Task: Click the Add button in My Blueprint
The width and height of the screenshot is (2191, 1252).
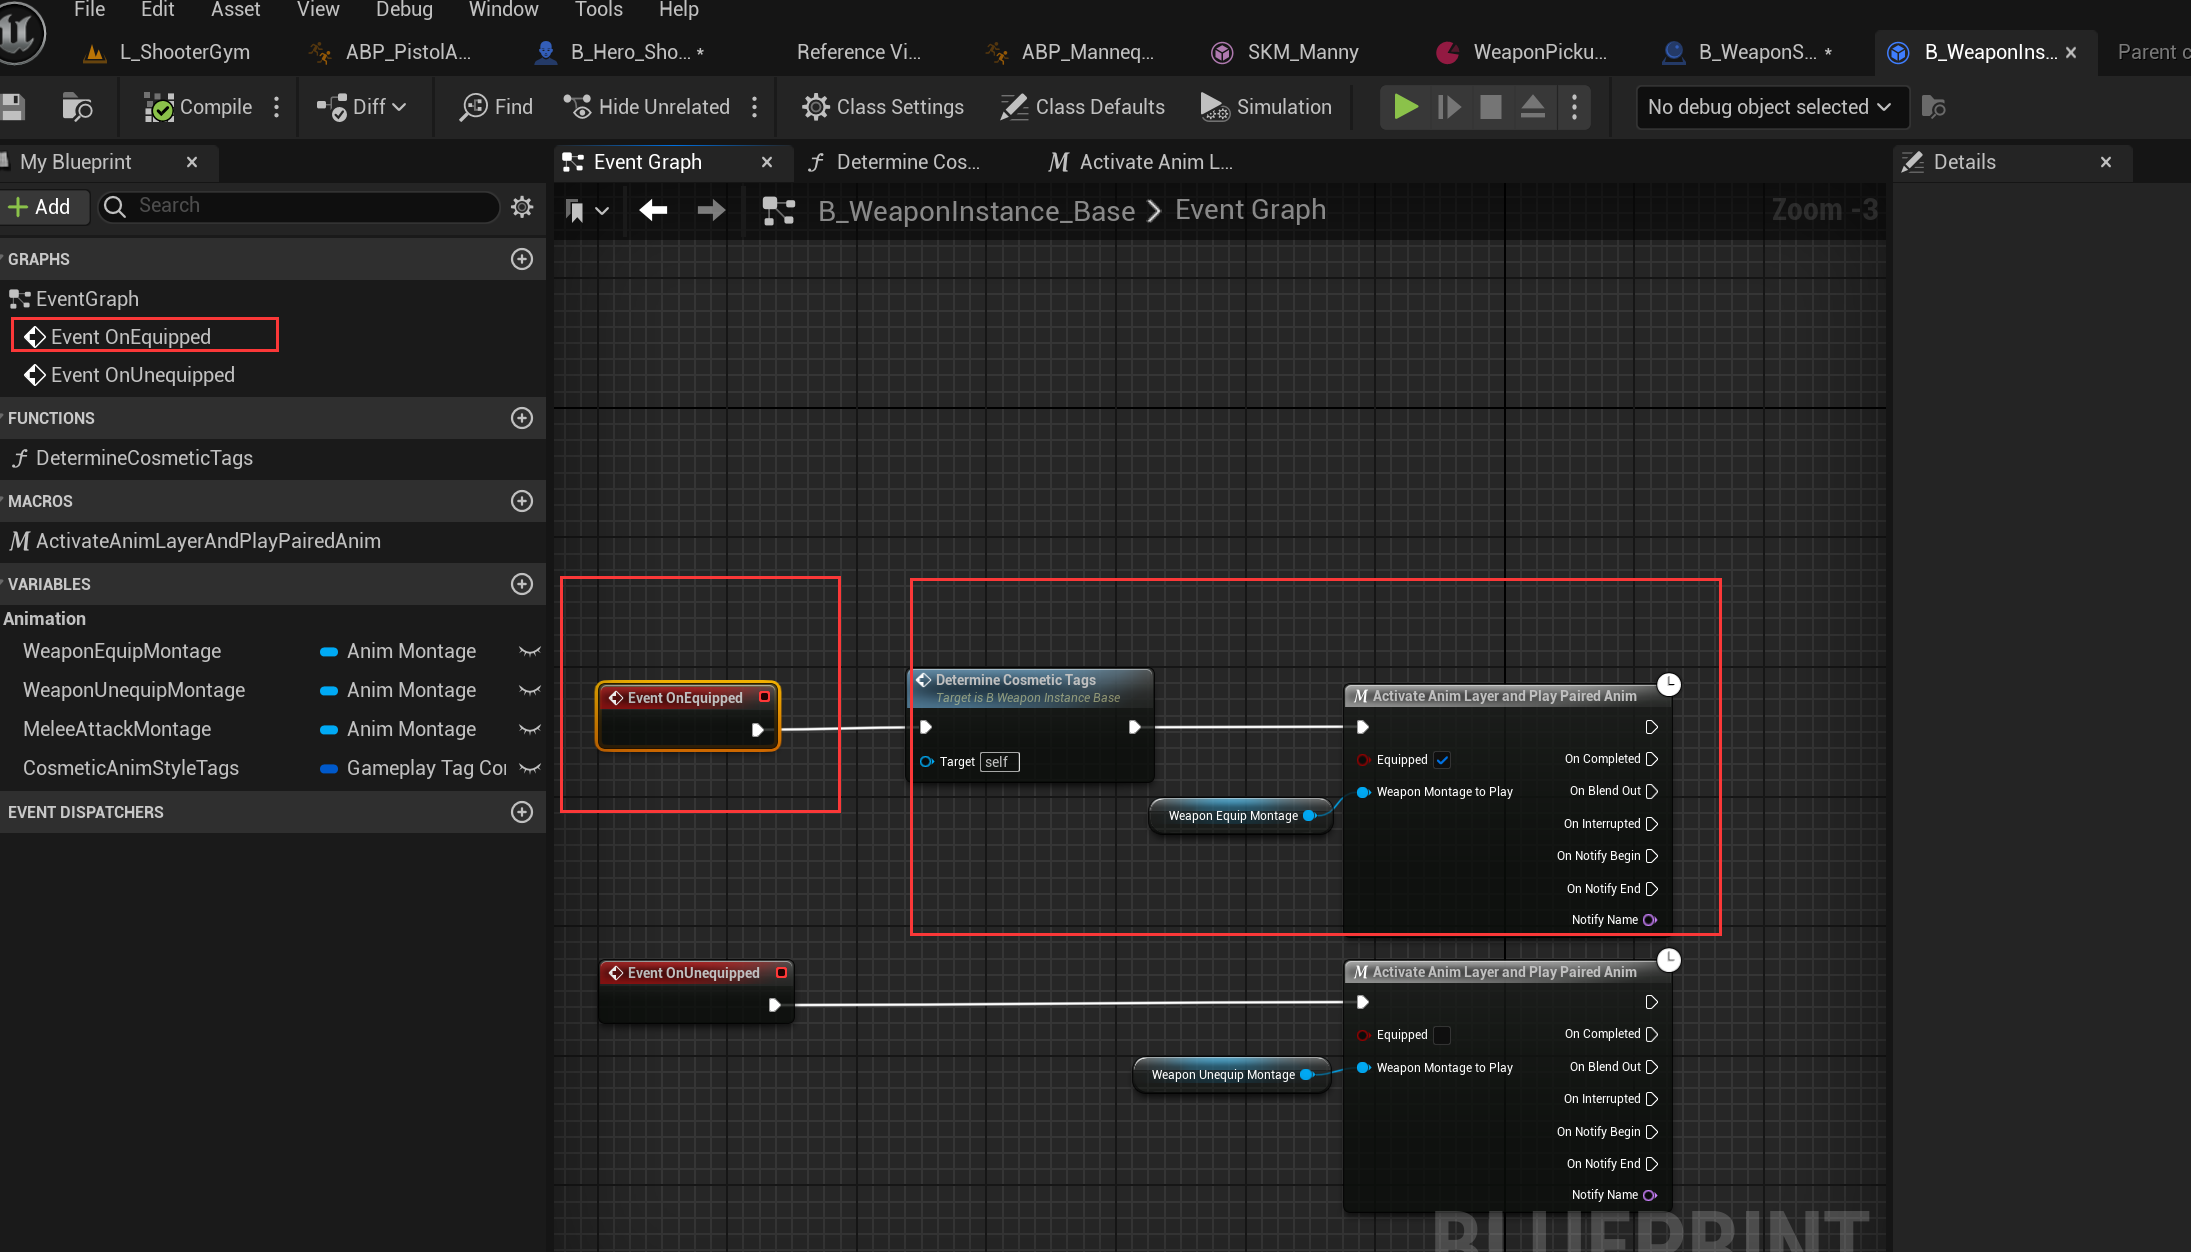Action: pos(41,207)
